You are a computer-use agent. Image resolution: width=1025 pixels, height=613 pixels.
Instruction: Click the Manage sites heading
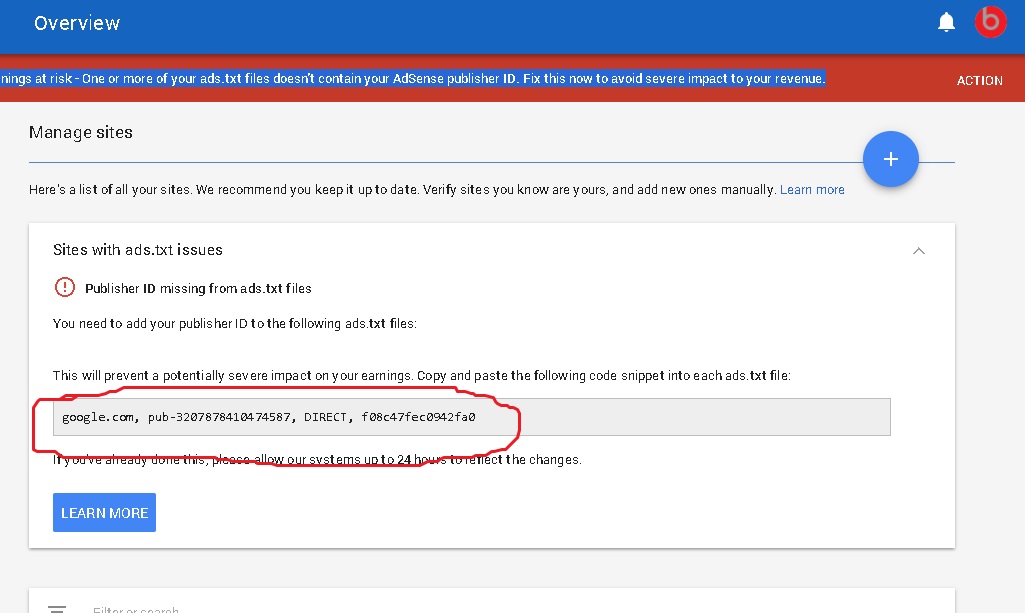pyautogui.click(x=80, y=133)
